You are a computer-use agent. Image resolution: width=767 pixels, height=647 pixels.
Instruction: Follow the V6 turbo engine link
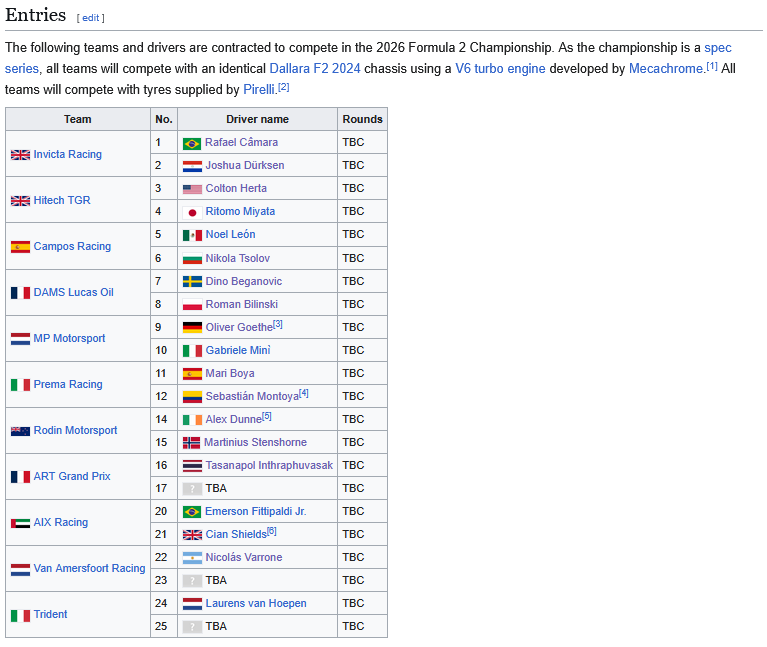tap(500, 68)
